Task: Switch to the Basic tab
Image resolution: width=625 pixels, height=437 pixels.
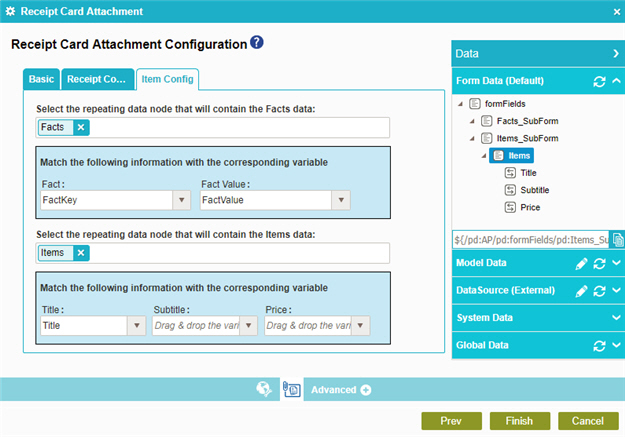Action: click(x=41, y=79)
